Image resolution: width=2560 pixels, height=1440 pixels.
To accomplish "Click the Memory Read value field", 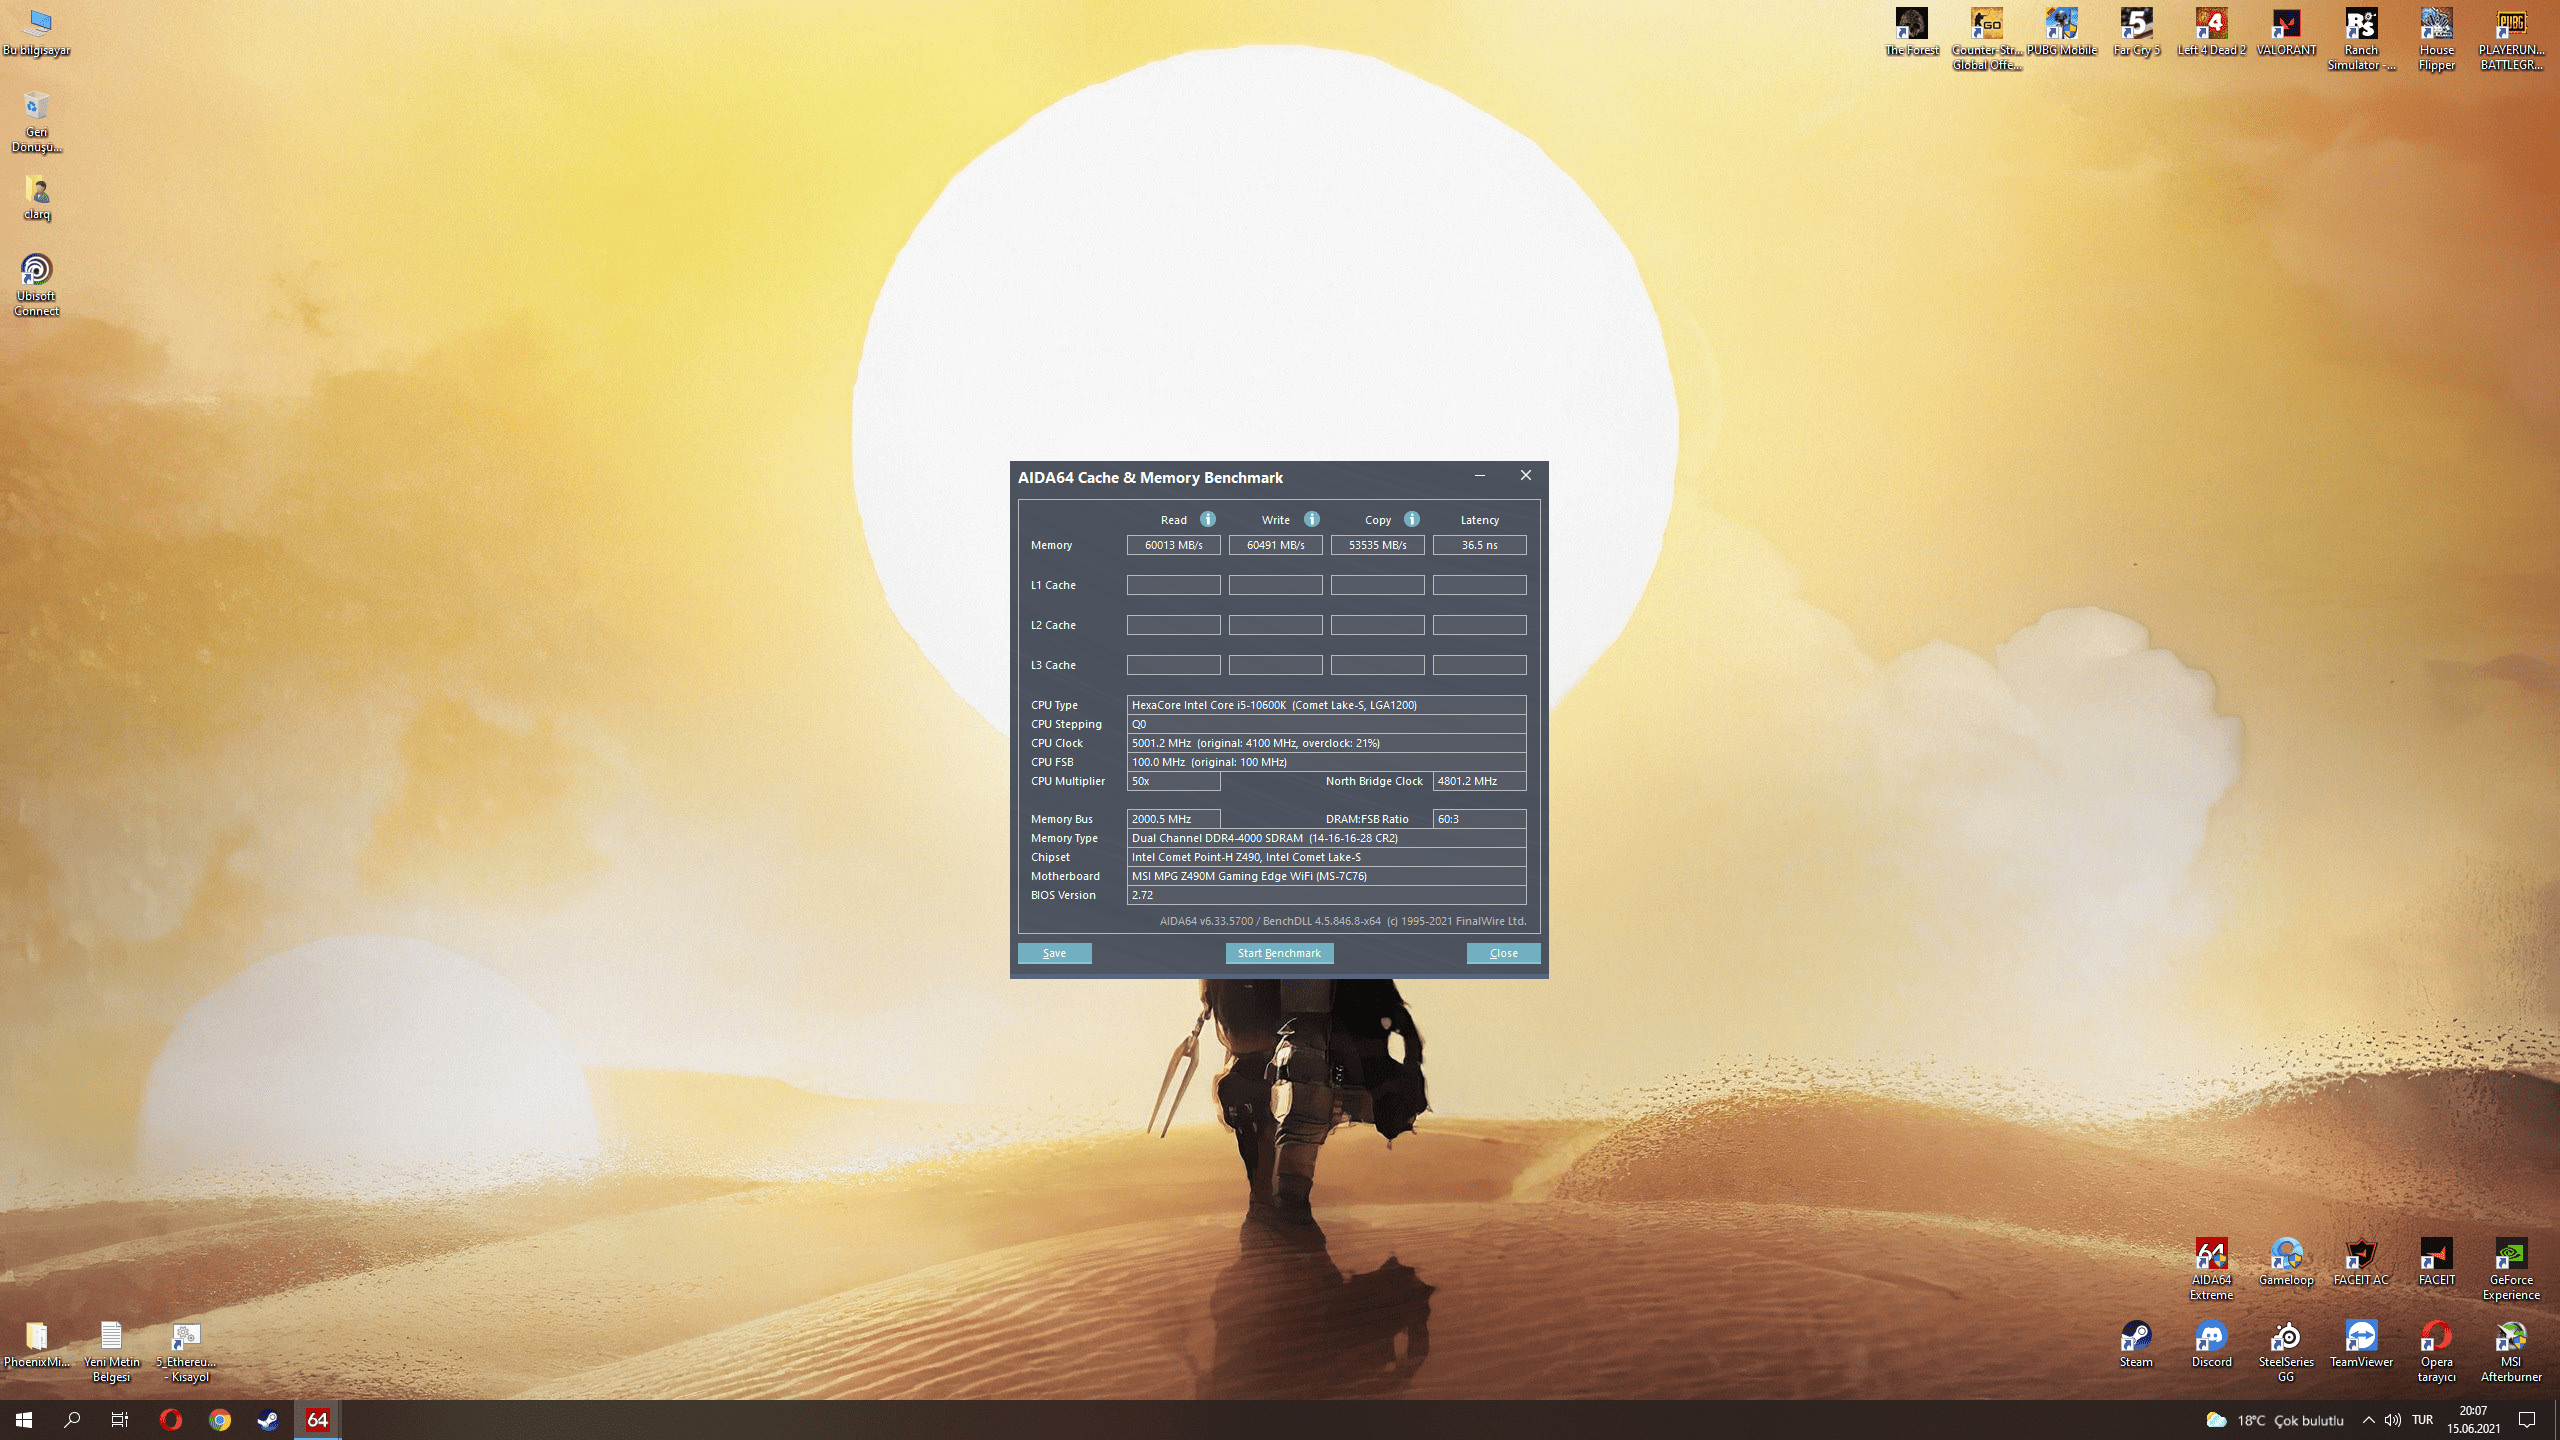I will click(x=1174, y=545).
